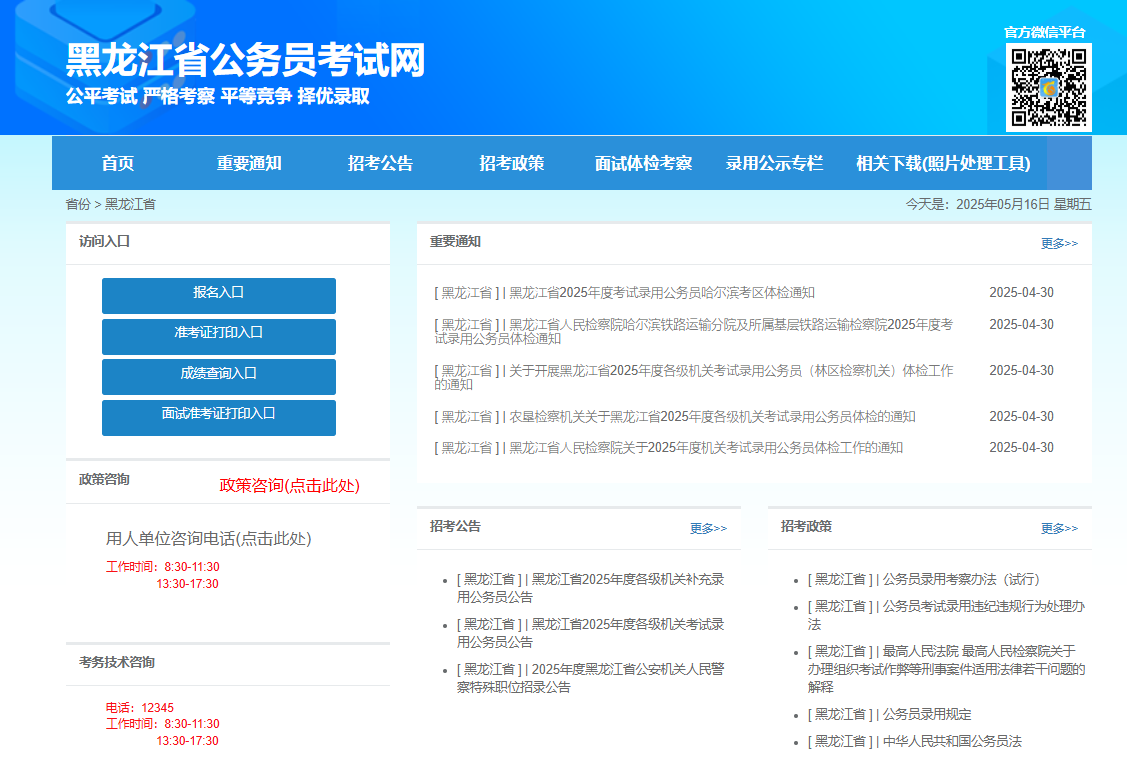Viewport: 1127px width, 766px height.
Task: Click the 报名入口 button
Action: click(218, 295)
